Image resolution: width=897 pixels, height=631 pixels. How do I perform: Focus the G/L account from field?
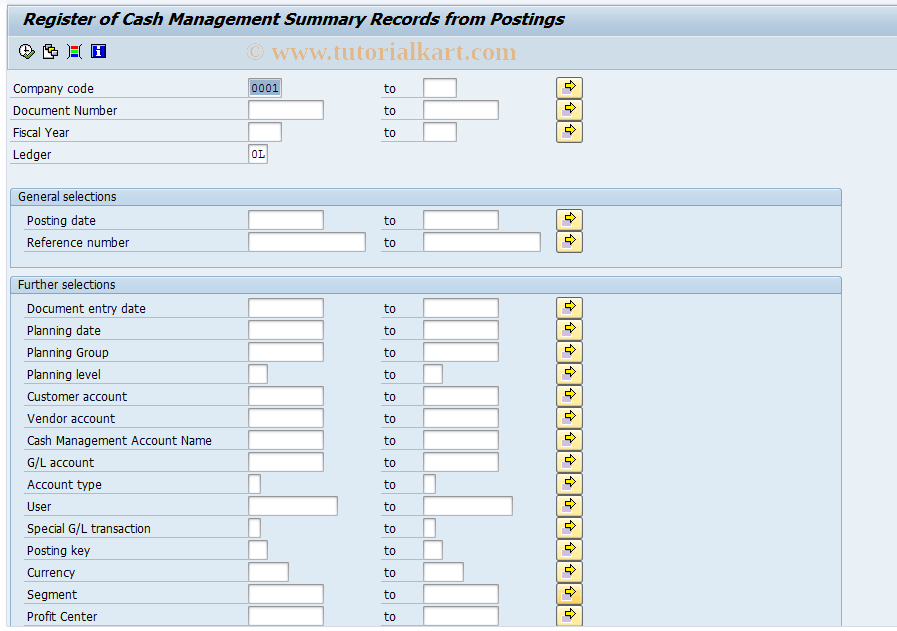point(286,462)
